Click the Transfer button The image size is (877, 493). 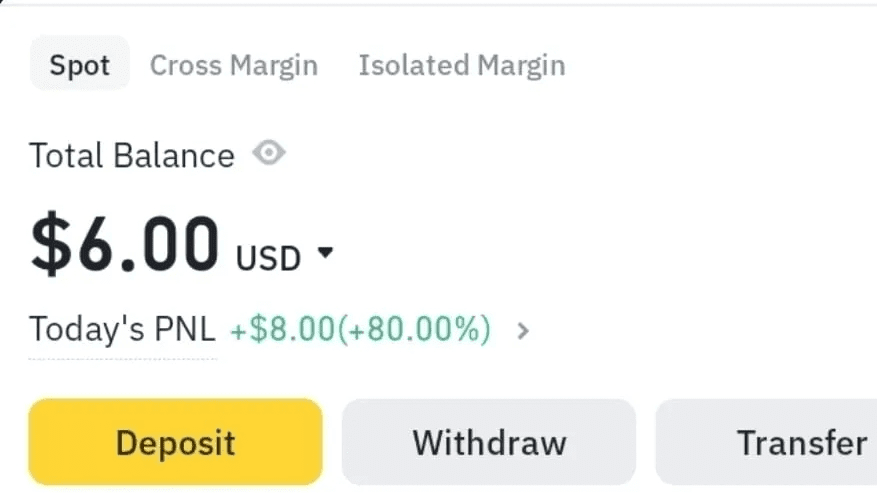766,442
